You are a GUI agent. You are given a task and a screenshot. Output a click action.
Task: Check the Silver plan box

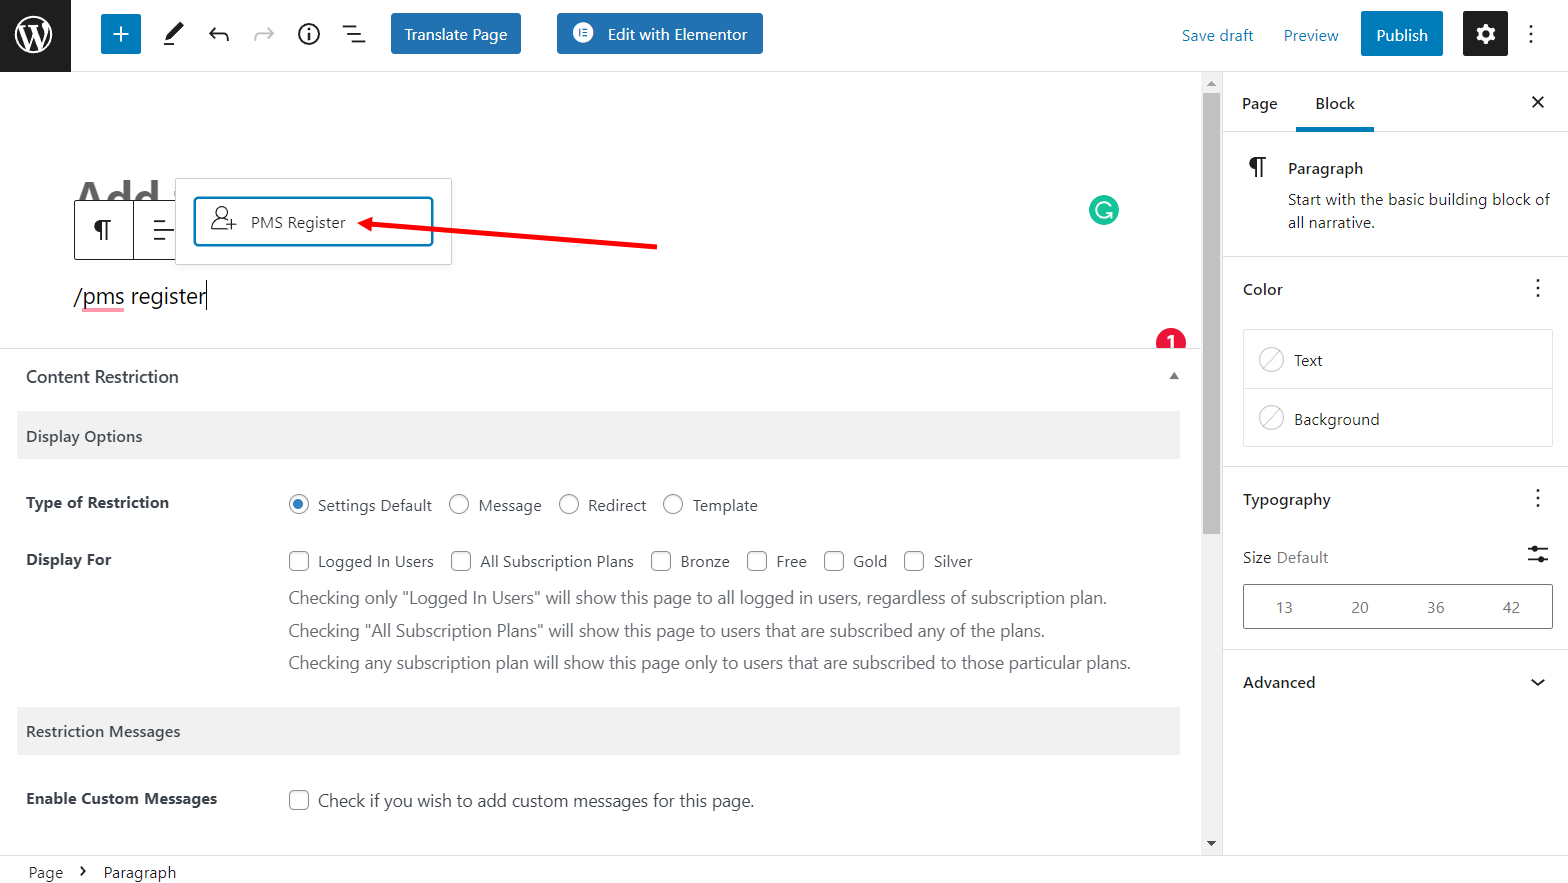[x=914, y=561]
